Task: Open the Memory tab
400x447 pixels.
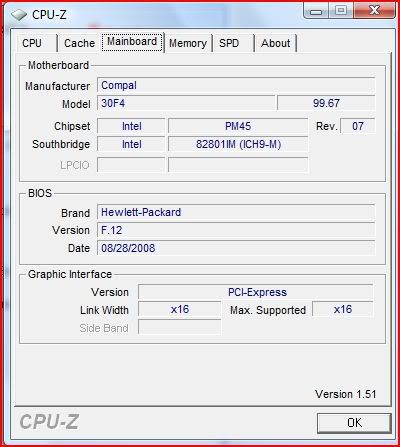Action: [188, 43]
